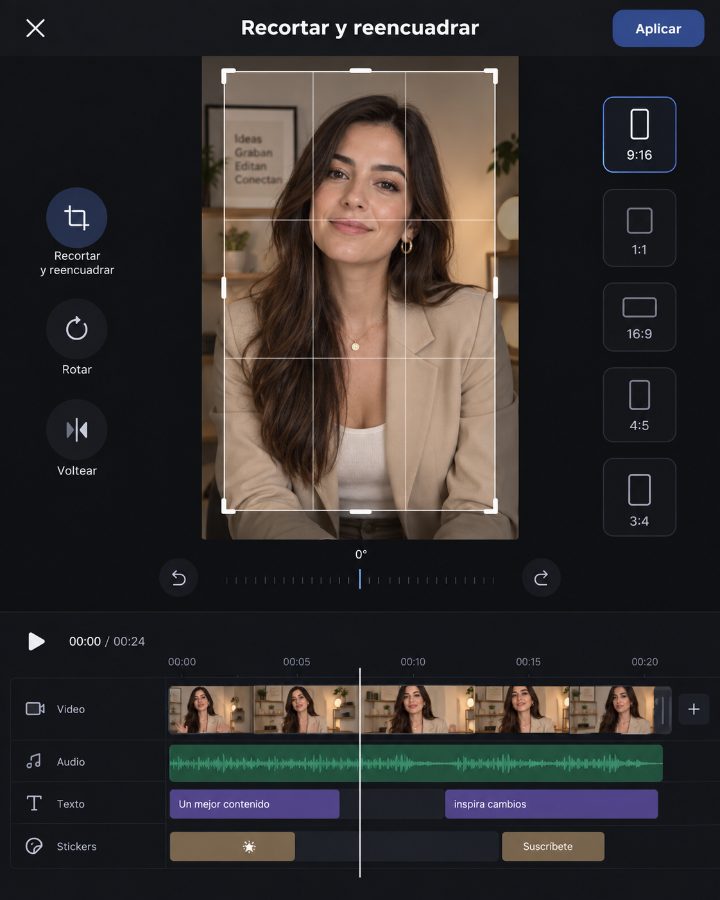Click the 'Audio' track label
Screen dimensions: 720x900
(x=71, y=762)
